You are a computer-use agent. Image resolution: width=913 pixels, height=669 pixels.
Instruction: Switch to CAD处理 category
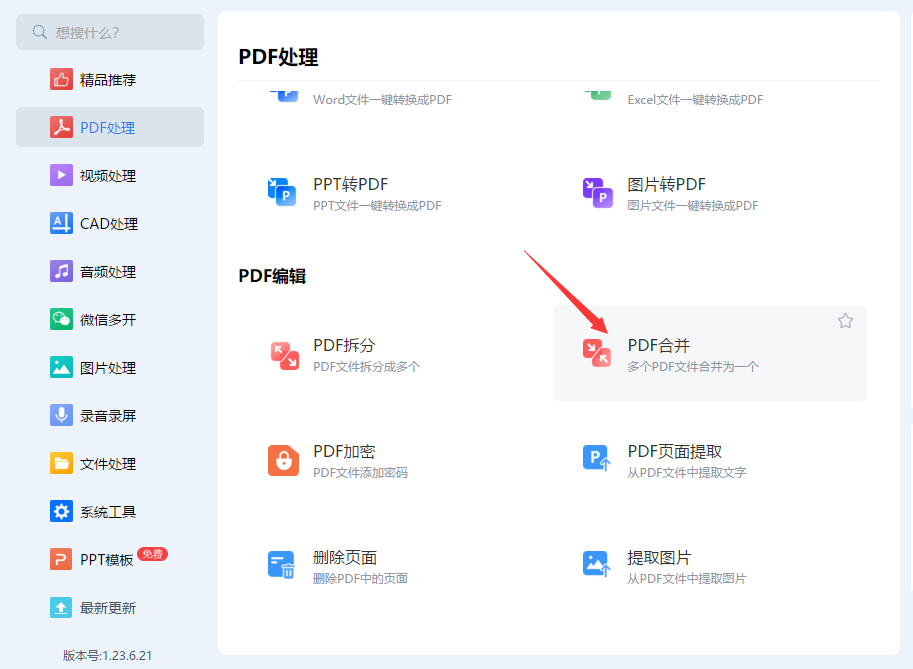click(x=110, y=223)
